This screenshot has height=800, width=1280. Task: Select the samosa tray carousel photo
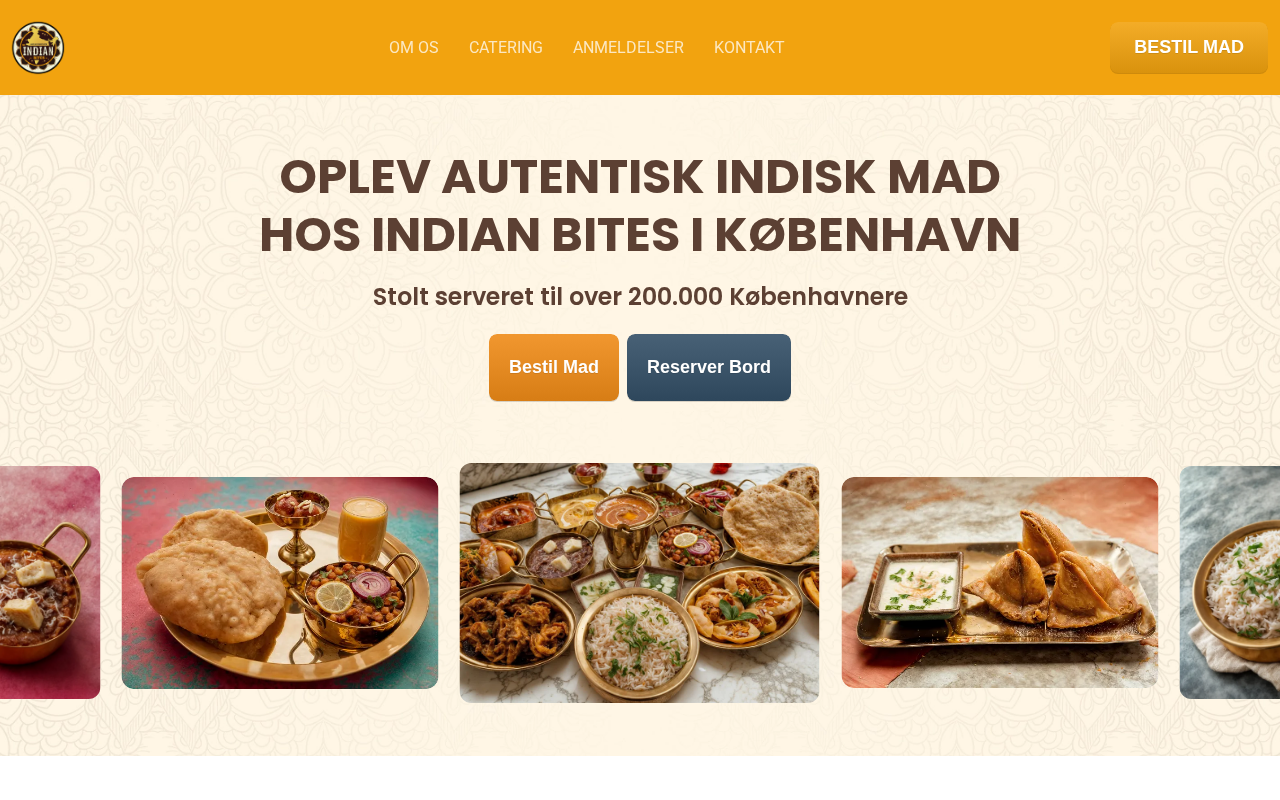pos(1000,582)
